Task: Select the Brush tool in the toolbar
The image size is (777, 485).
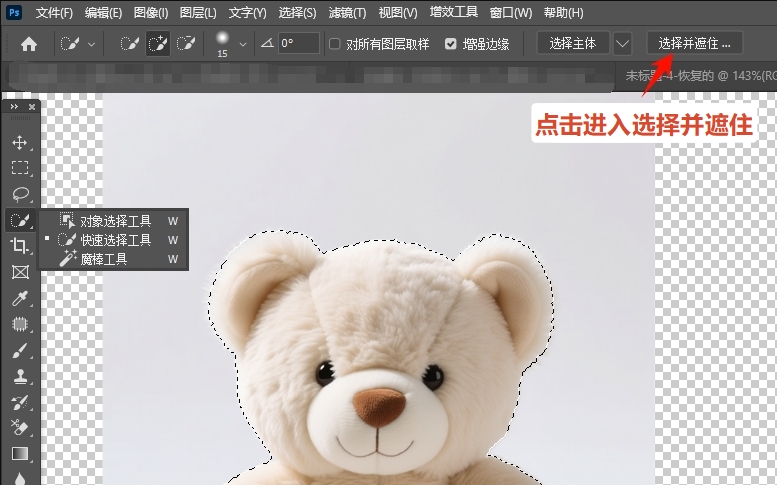Action: coord(19,350)
